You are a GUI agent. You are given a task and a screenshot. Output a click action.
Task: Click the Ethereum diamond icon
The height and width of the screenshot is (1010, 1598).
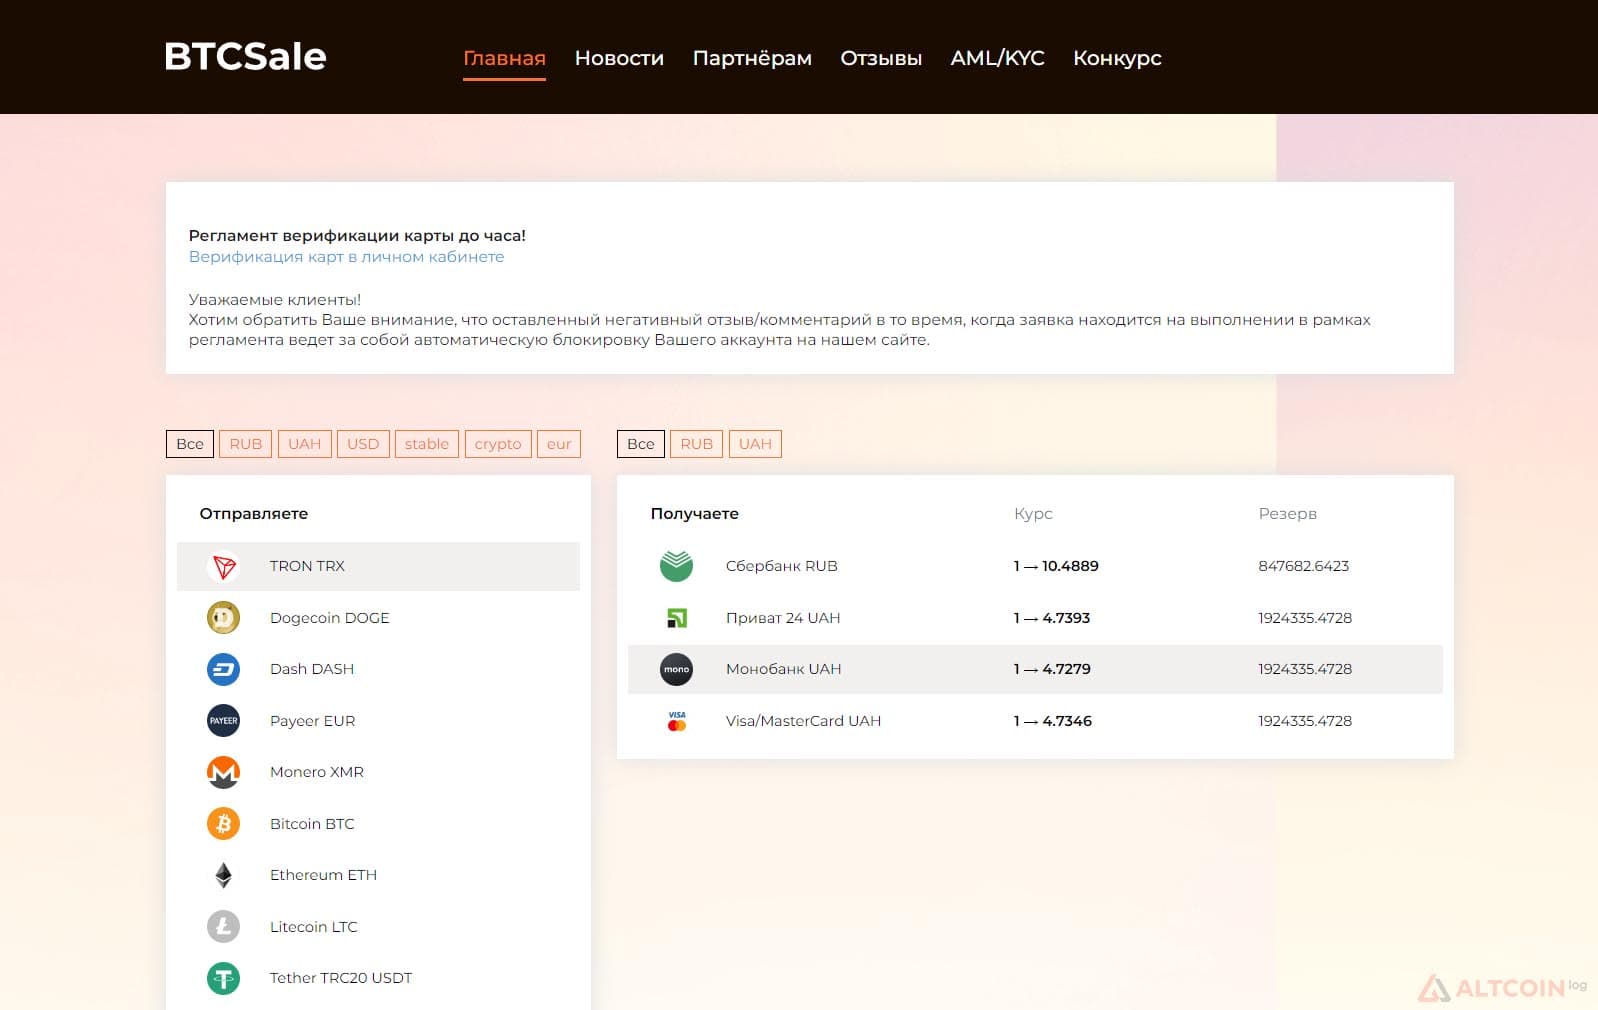click(224, 875)
